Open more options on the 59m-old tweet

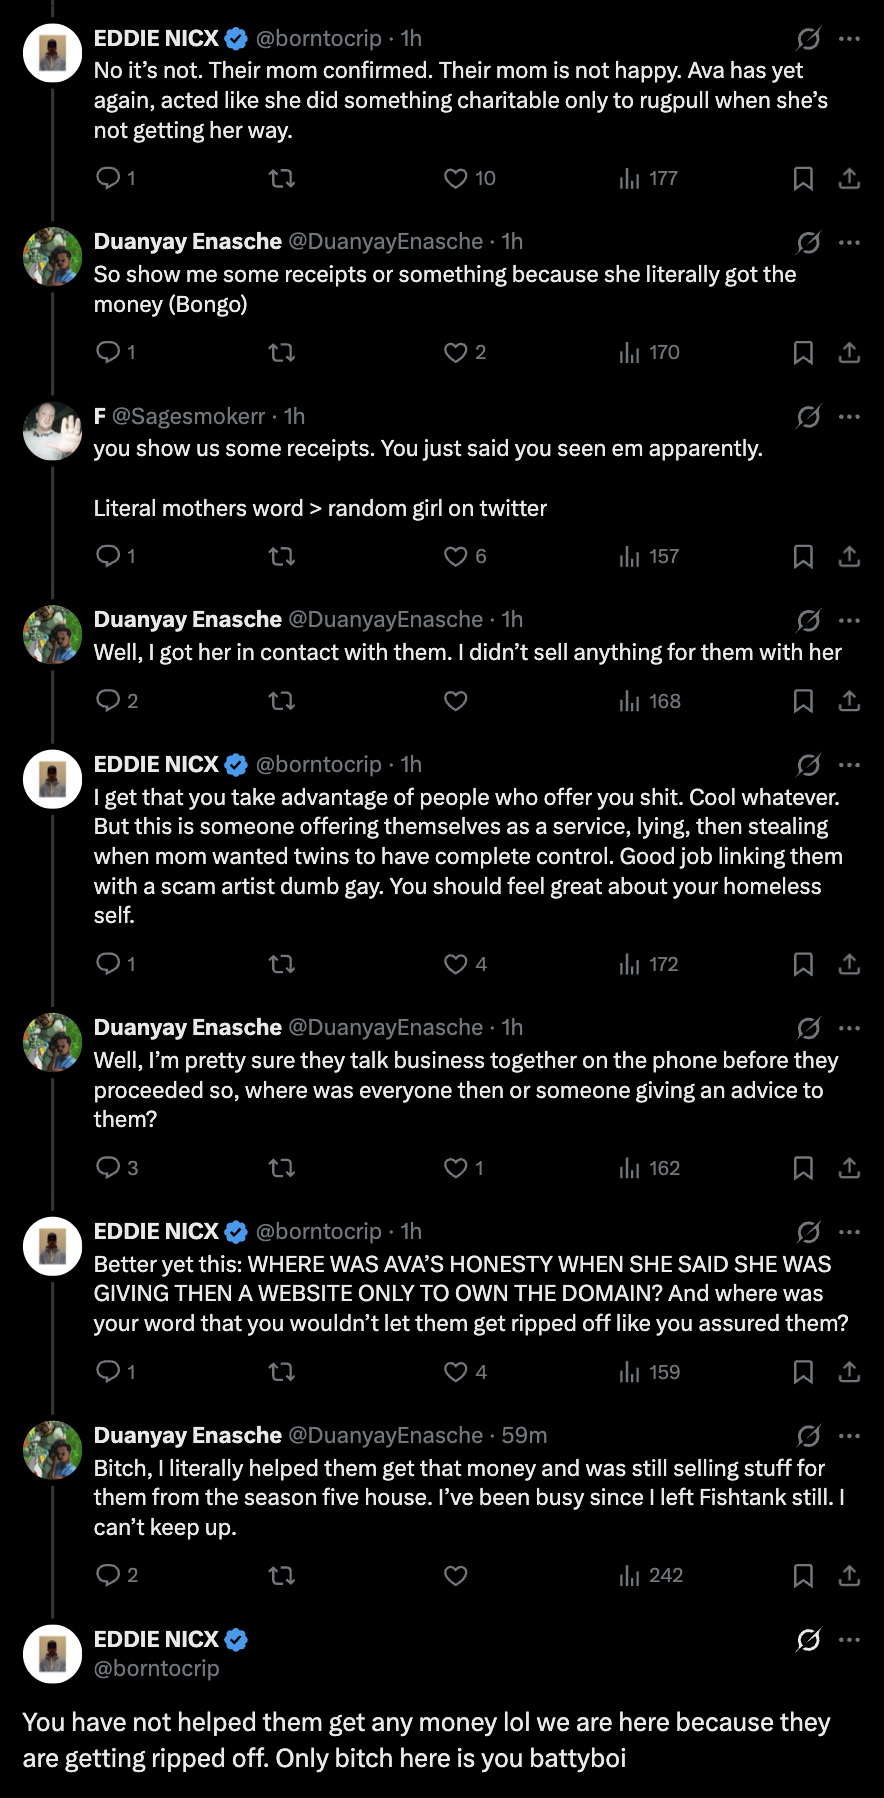coord(849,1435)
